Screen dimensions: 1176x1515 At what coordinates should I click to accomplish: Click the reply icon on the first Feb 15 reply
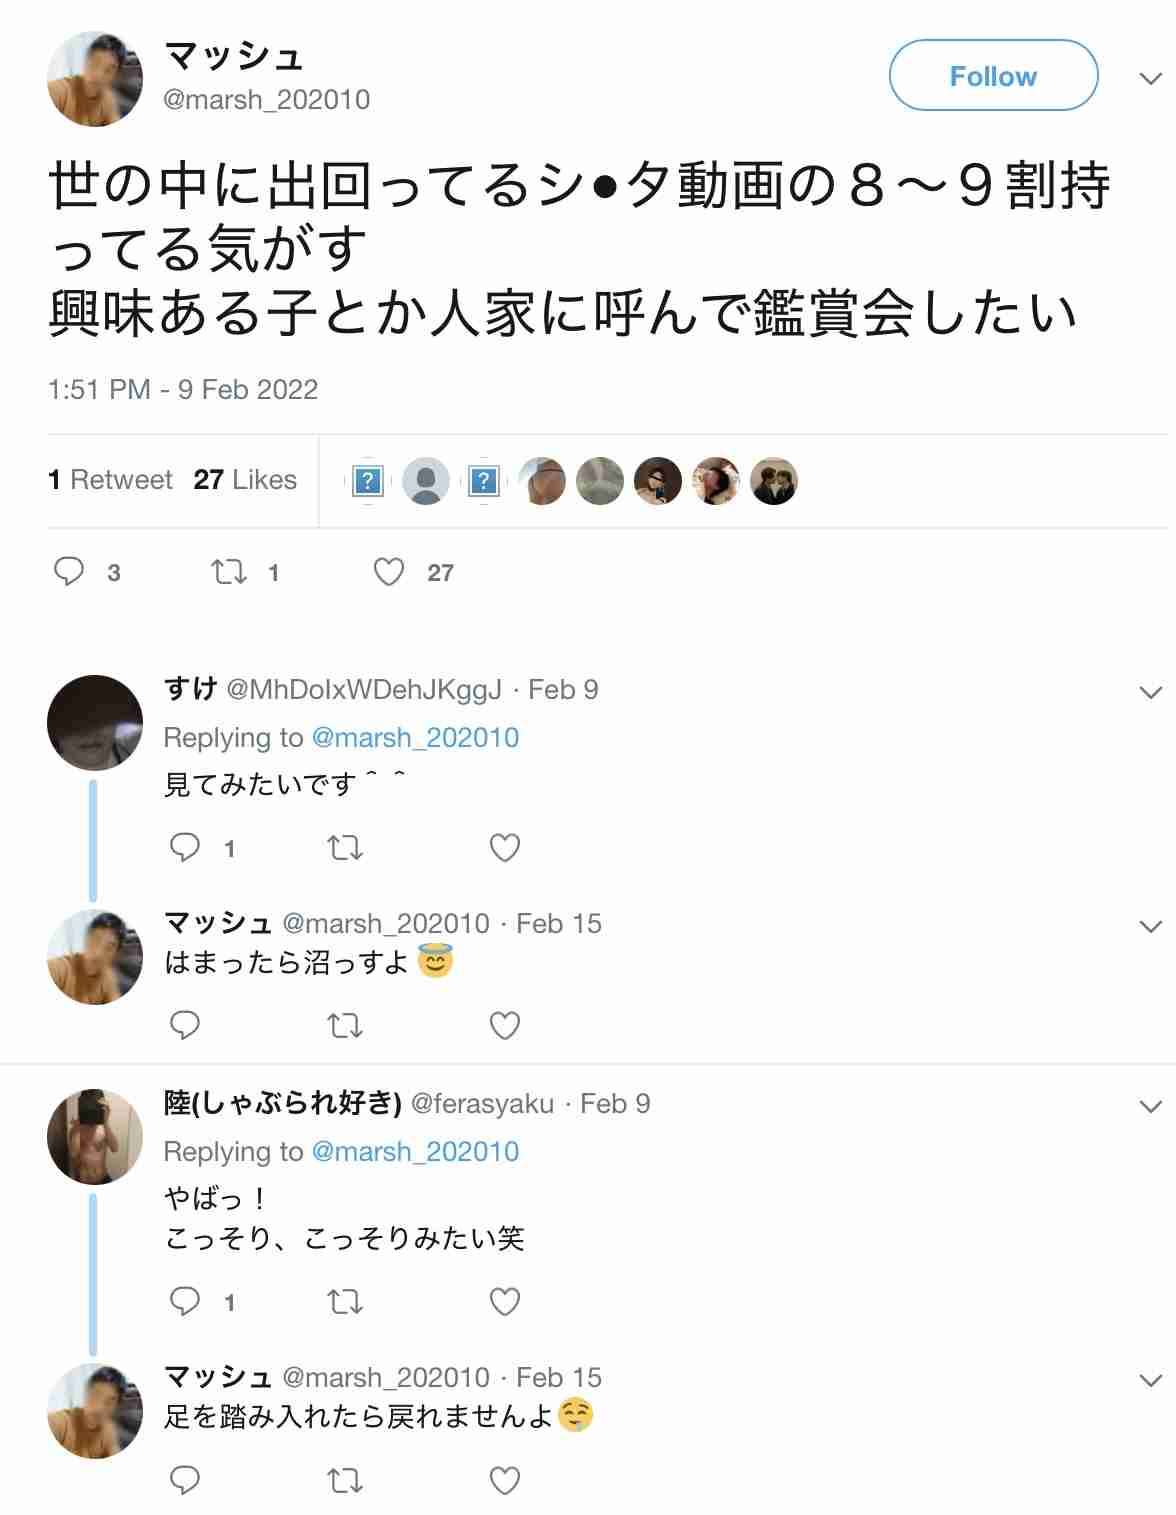click(185, 1025)
